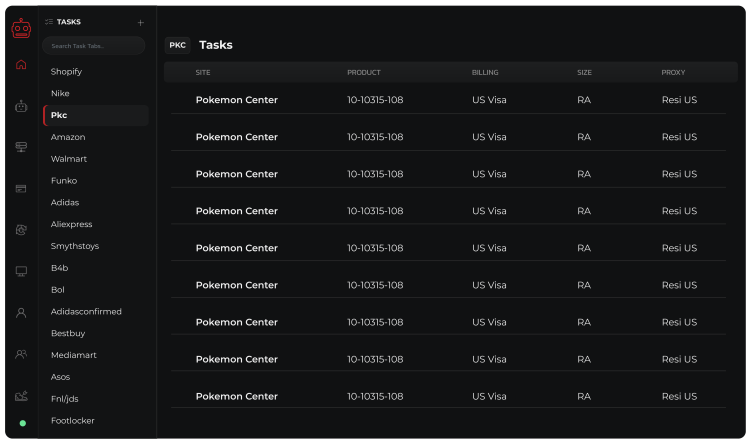Image resolution: width=750 pixels, height=442 pixels.
Task: Open the billing card icon in sidebar
Action: click(x=21, y=188)
